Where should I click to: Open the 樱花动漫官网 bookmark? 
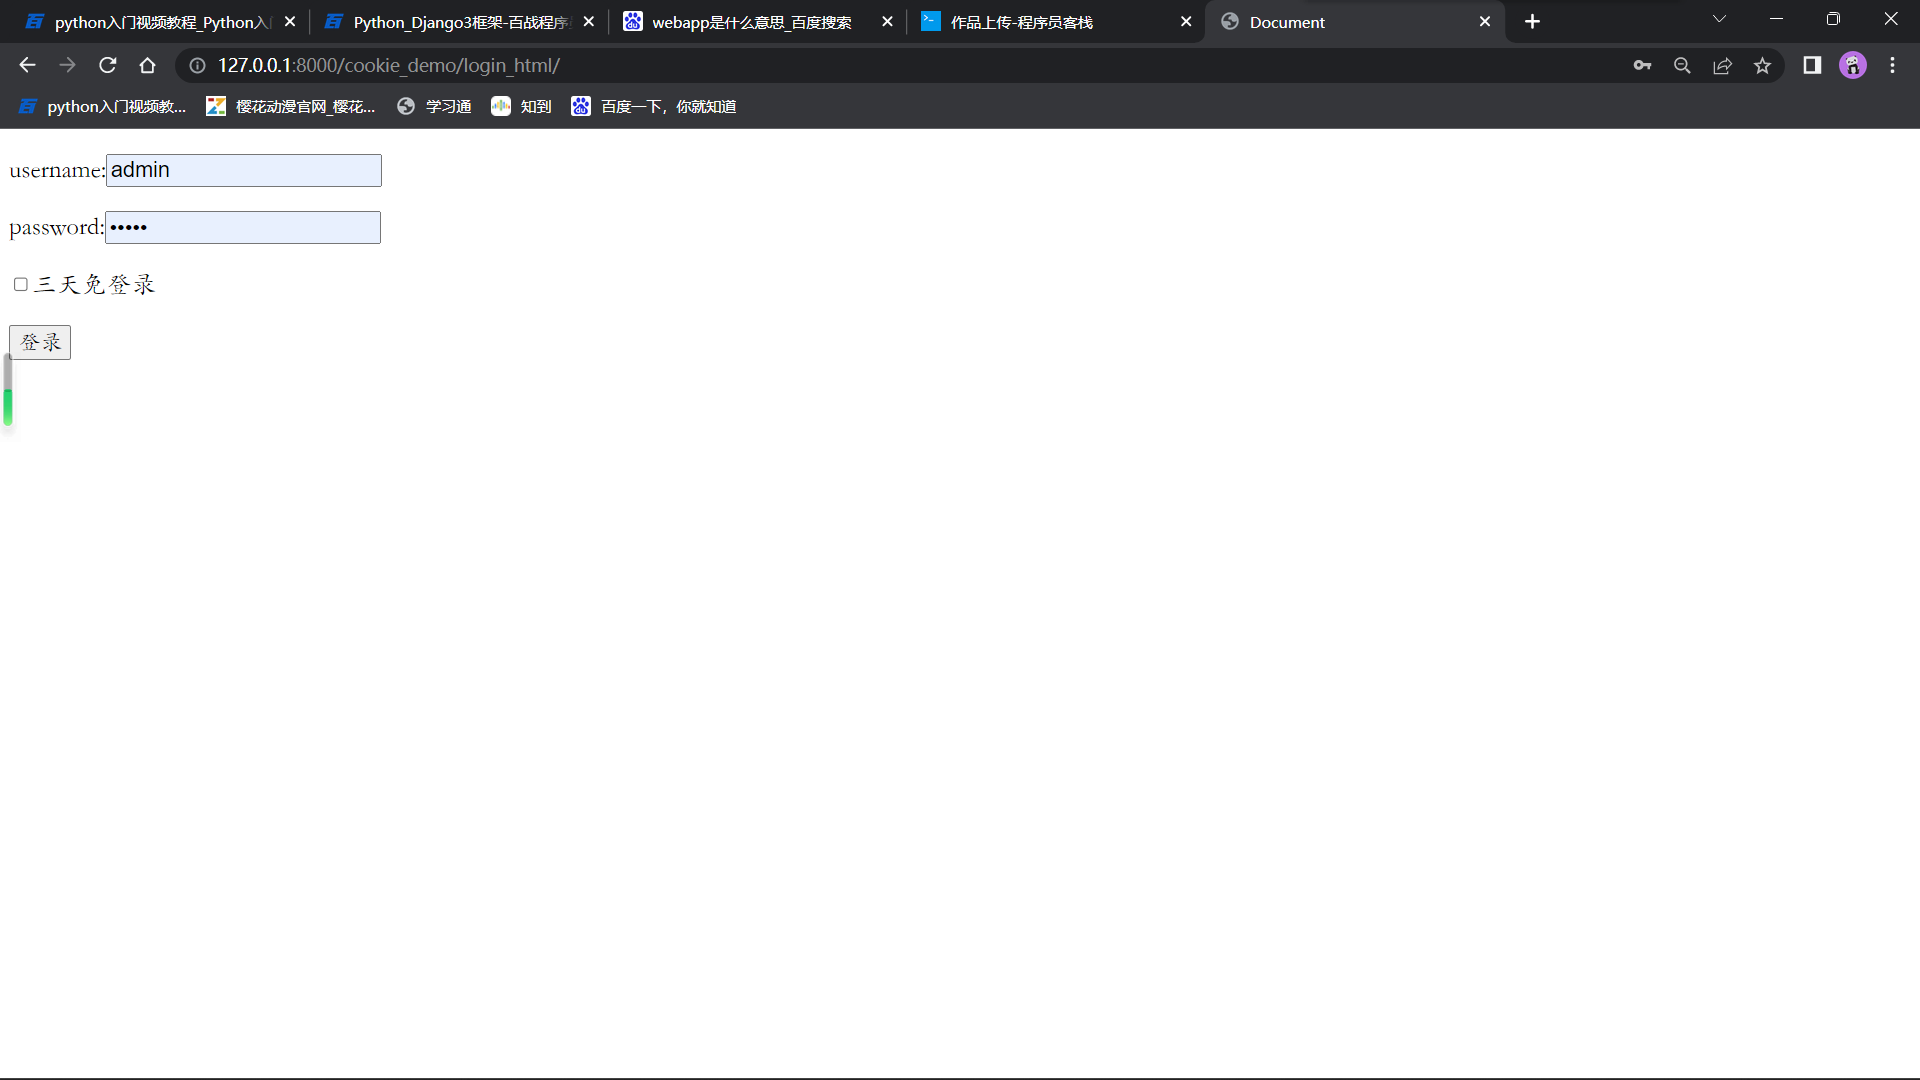[291, 106]
